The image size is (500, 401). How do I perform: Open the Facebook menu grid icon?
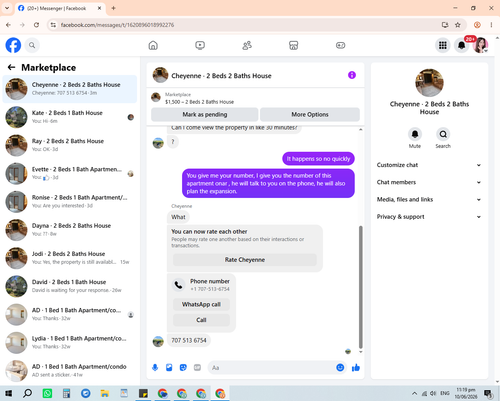(443, 45)
